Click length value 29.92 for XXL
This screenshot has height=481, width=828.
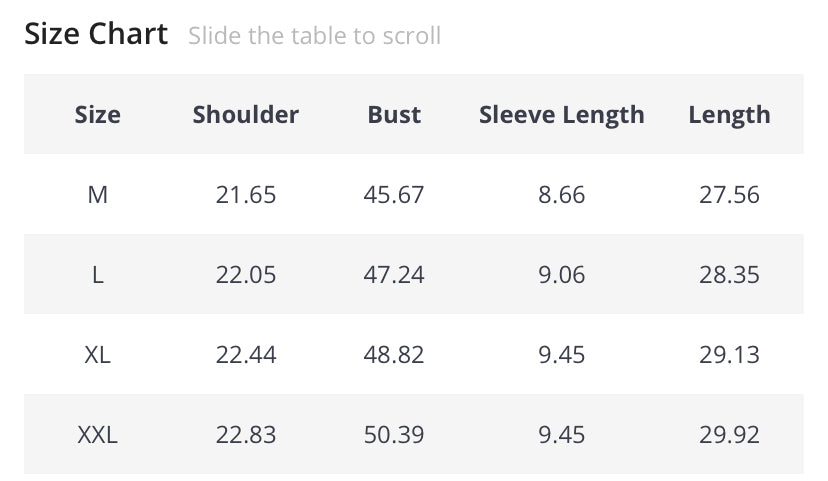tap(729, 435)
